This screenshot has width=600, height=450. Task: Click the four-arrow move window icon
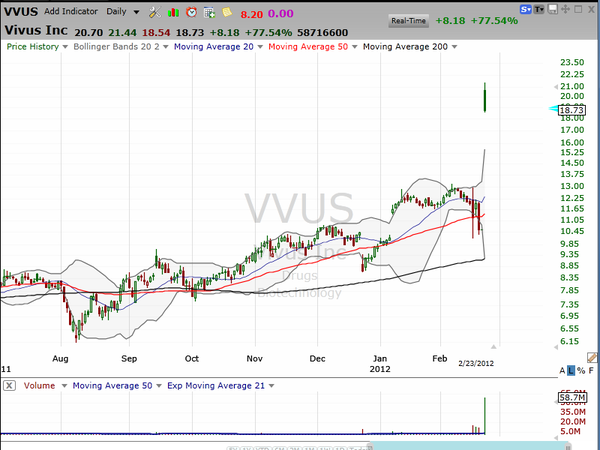coord(565,9)
